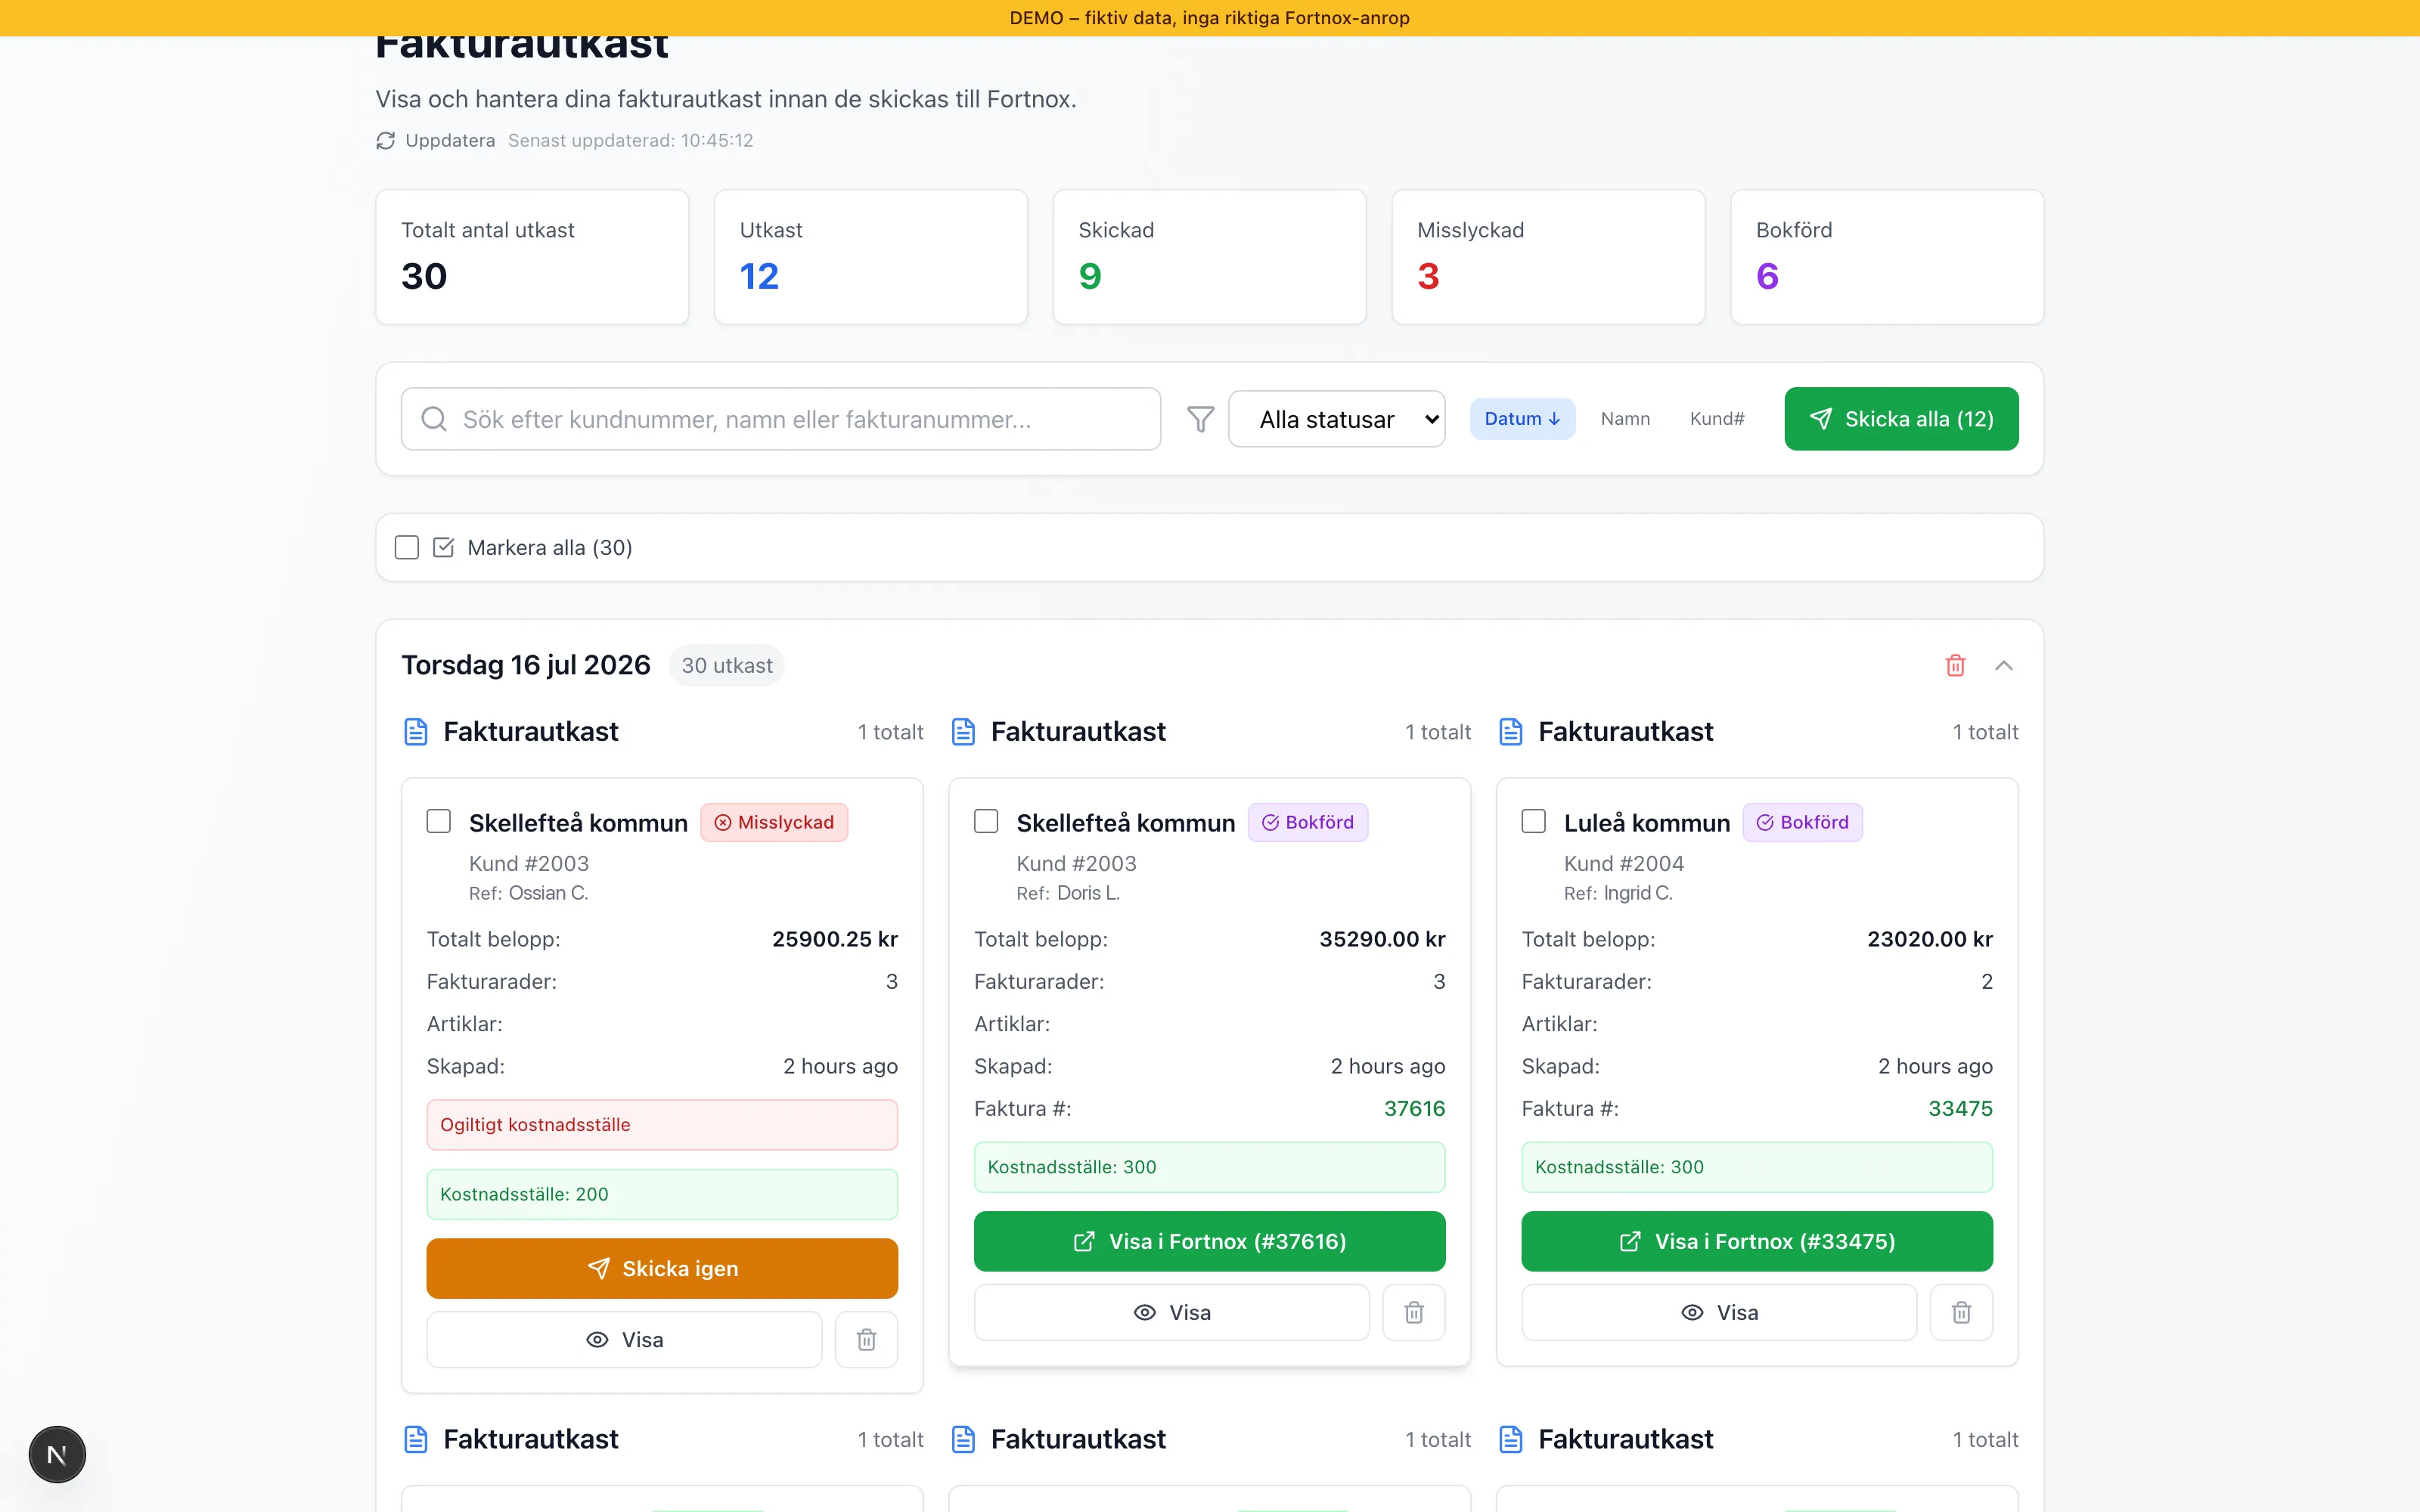This screenshot has width=2420, height=1512.
Task: Tick the Markera alla (30) checkbox
Action: (x=407, y=548)
